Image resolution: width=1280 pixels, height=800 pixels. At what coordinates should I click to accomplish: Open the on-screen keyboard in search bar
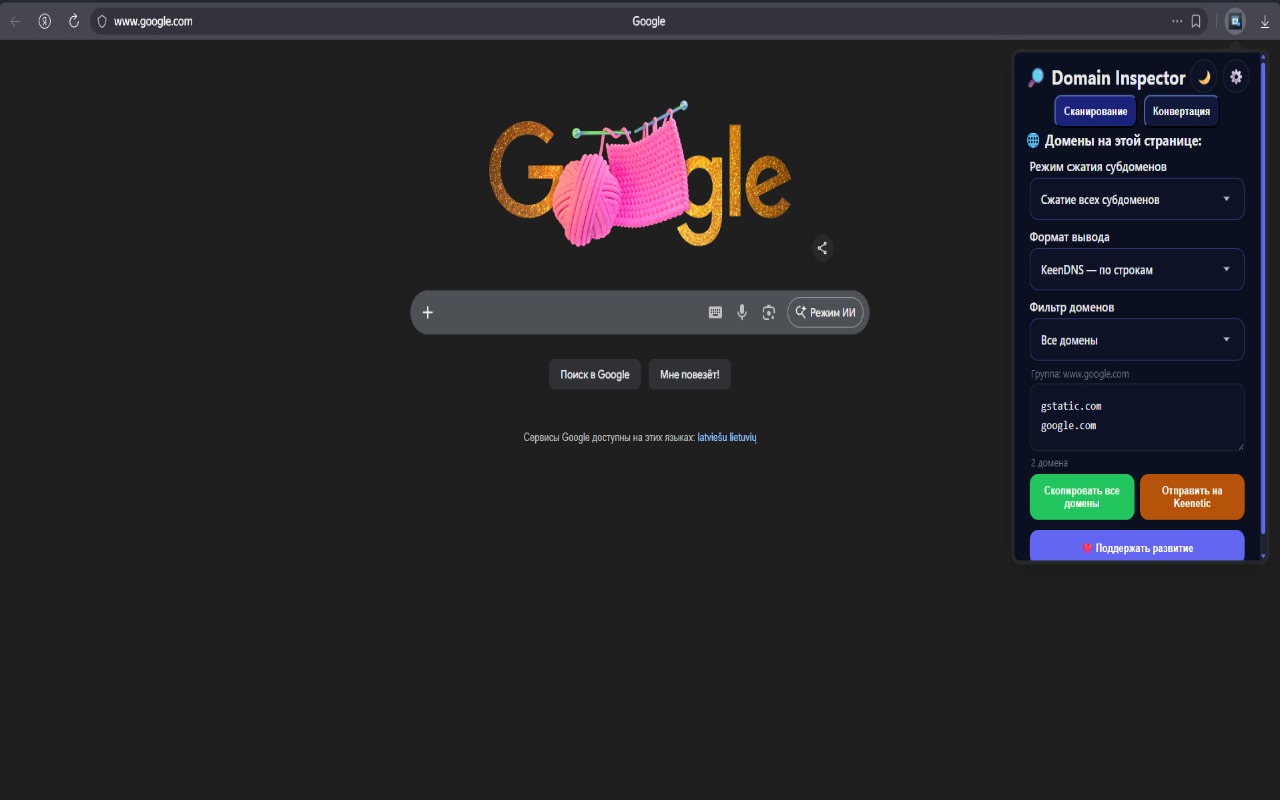click(715, 312)
